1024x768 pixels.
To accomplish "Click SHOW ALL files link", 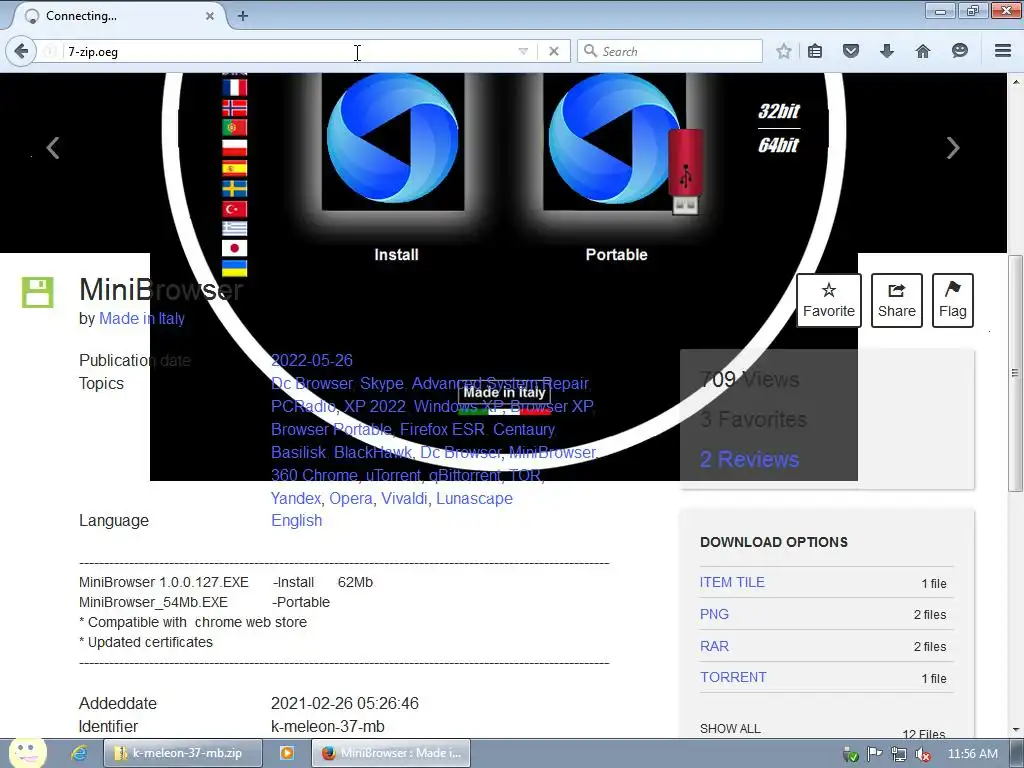I will click(730, 729).
